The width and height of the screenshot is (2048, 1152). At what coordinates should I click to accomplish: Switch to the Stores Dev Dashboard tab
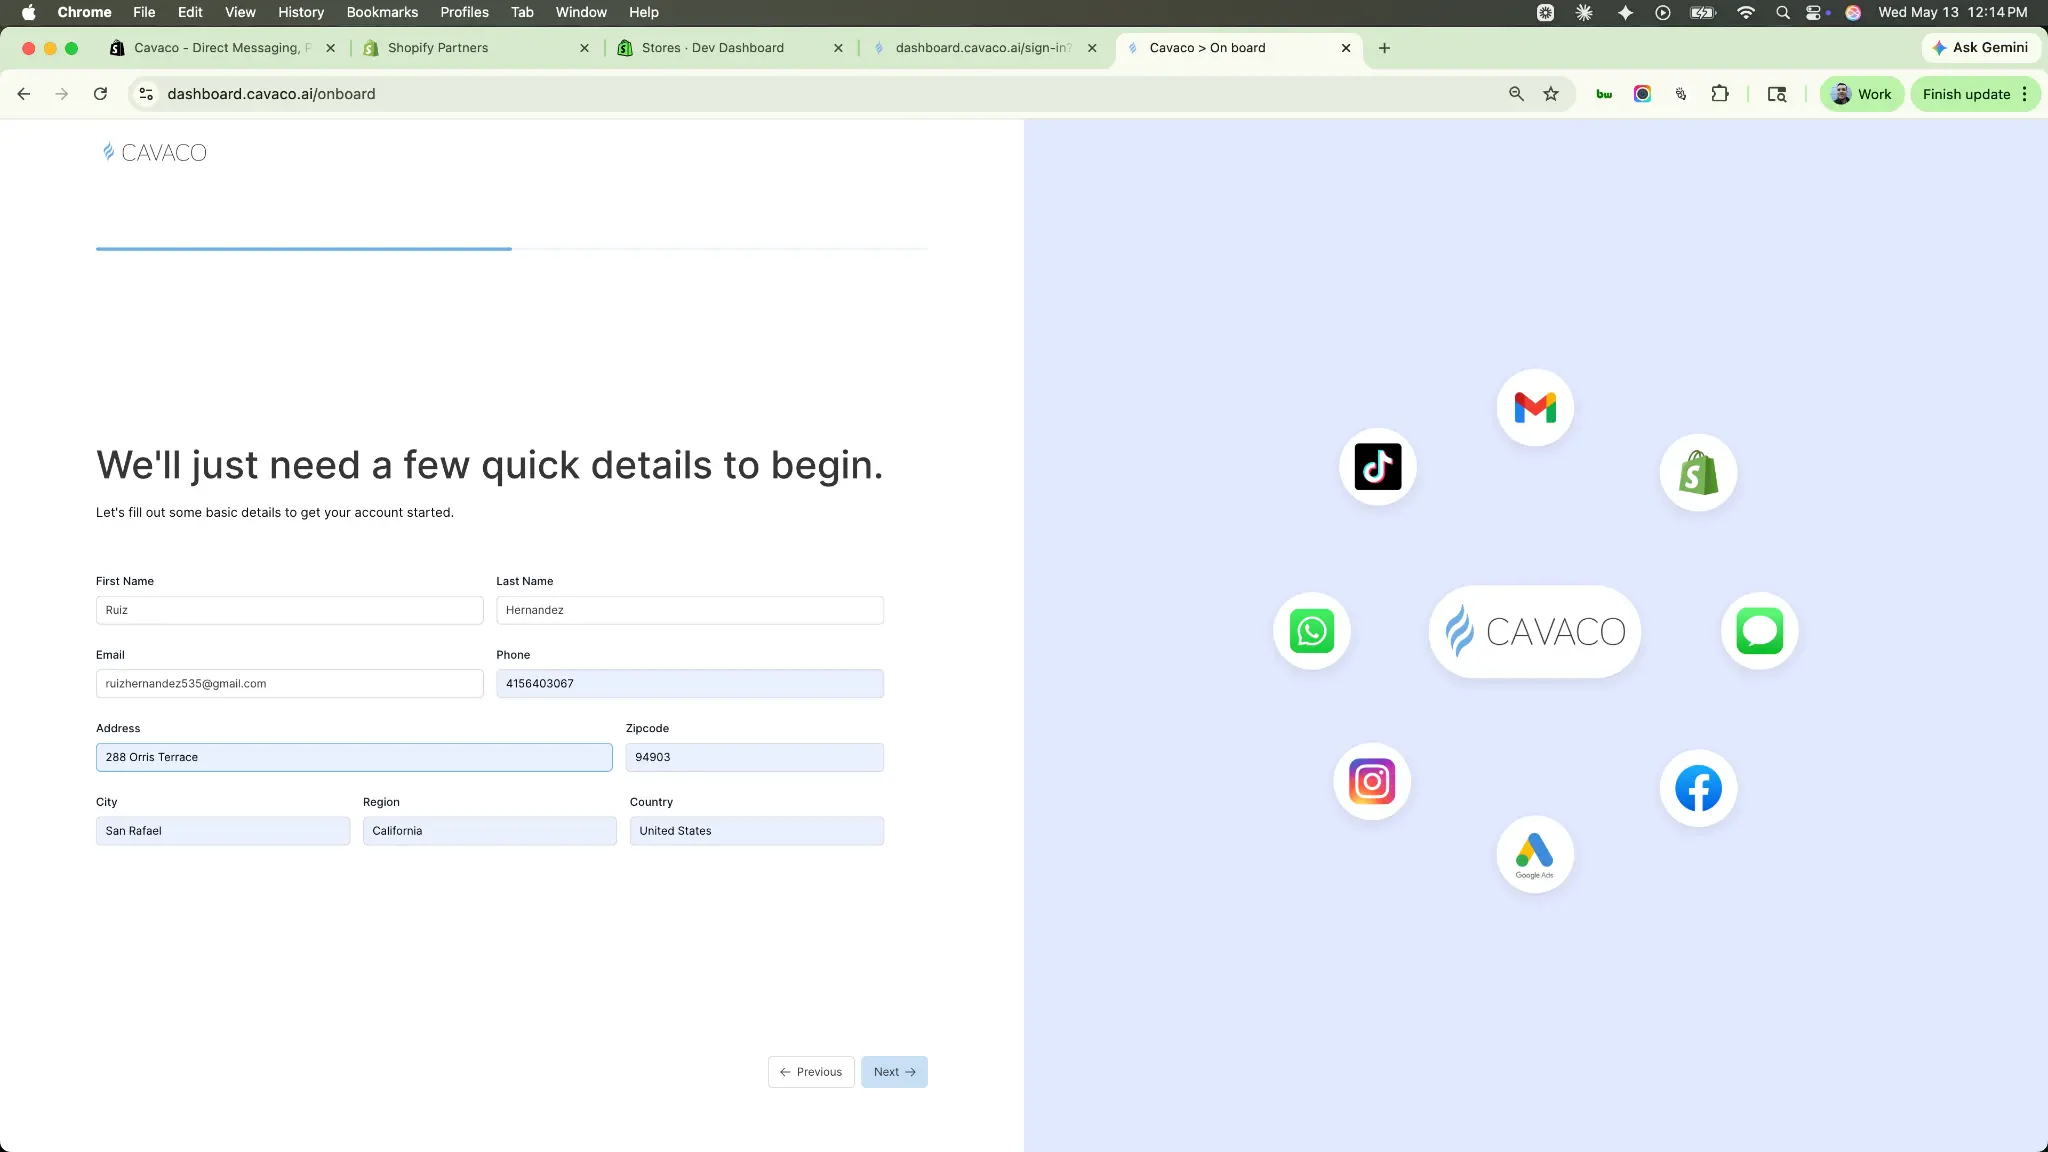[x=730, y=48]
